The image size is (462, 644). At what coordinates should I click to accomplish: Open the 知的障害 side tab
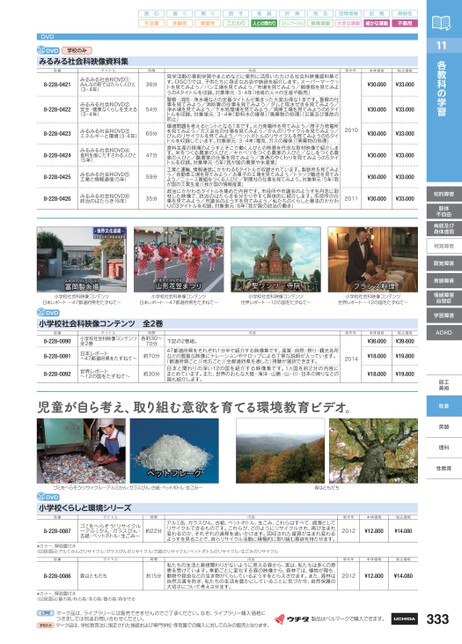[444, 194]
